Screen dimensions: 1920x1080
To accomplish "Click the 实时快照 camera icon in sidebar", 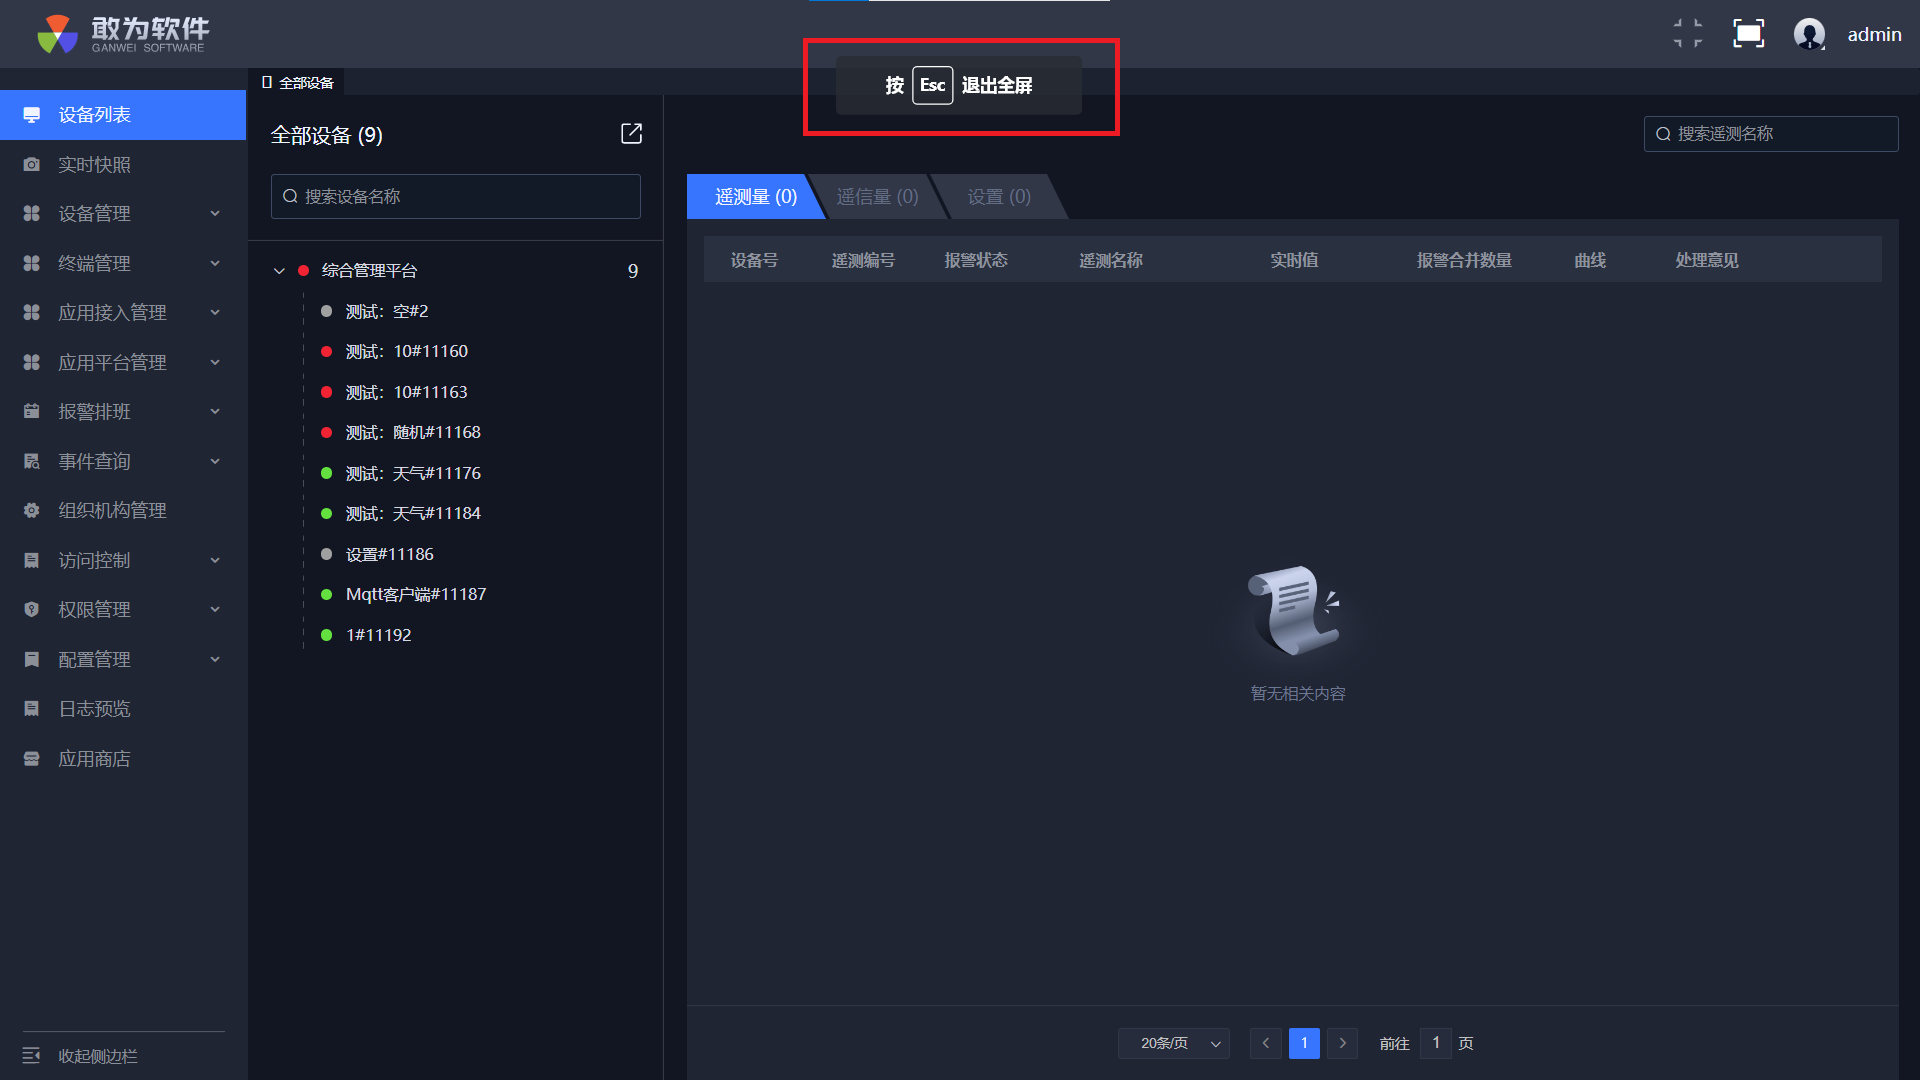I will (32, 165).
